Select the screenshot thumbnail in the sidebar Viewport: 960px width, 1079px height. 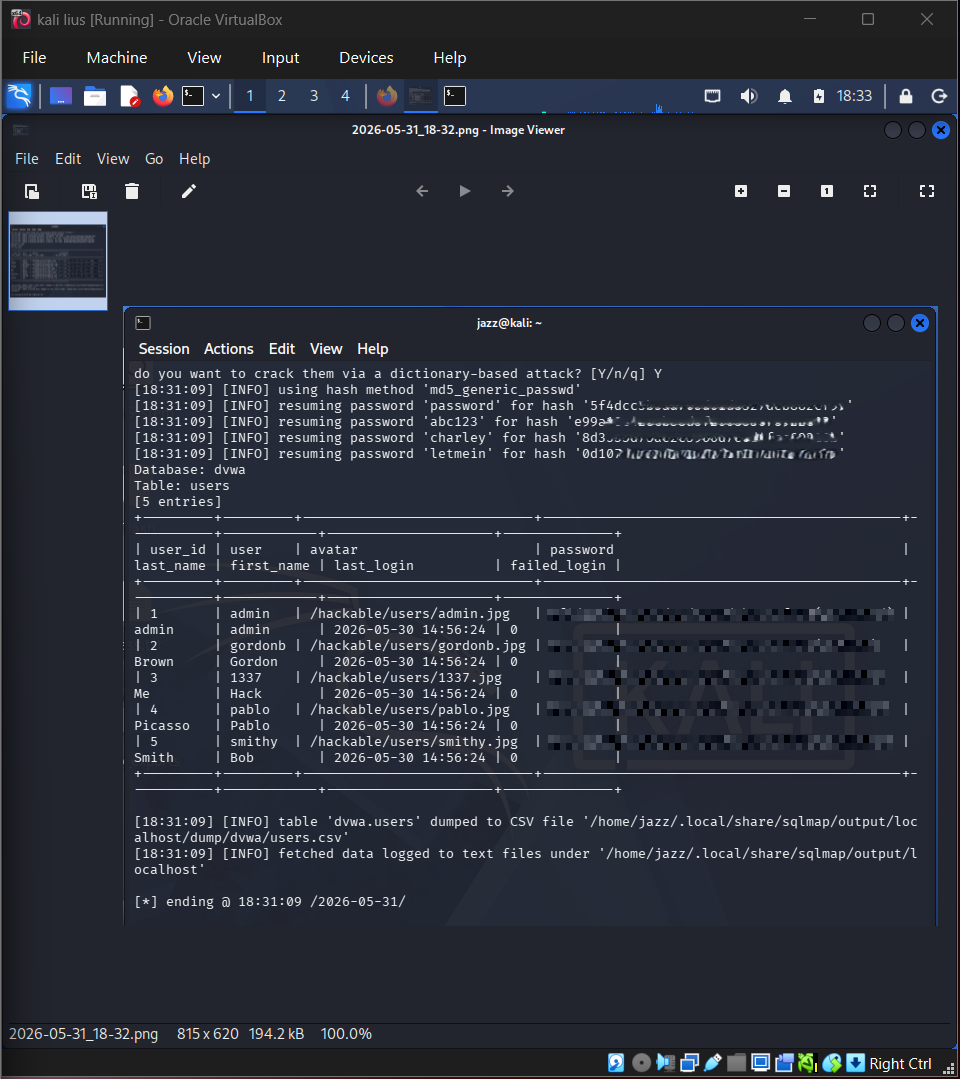pos(58,261)
